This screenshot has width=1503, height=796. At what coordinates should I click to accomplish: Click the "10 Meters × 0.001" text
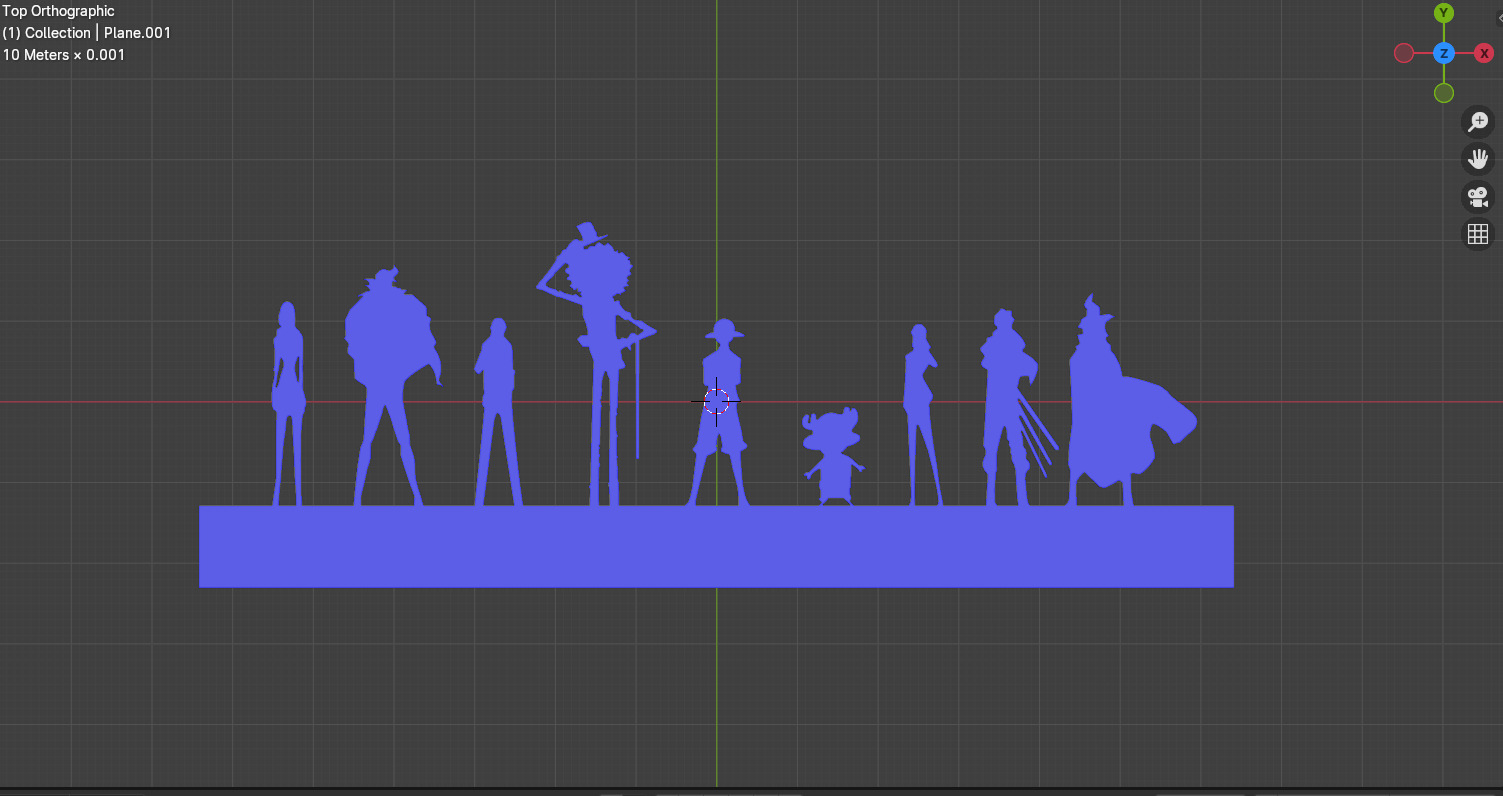pos(64,55)
